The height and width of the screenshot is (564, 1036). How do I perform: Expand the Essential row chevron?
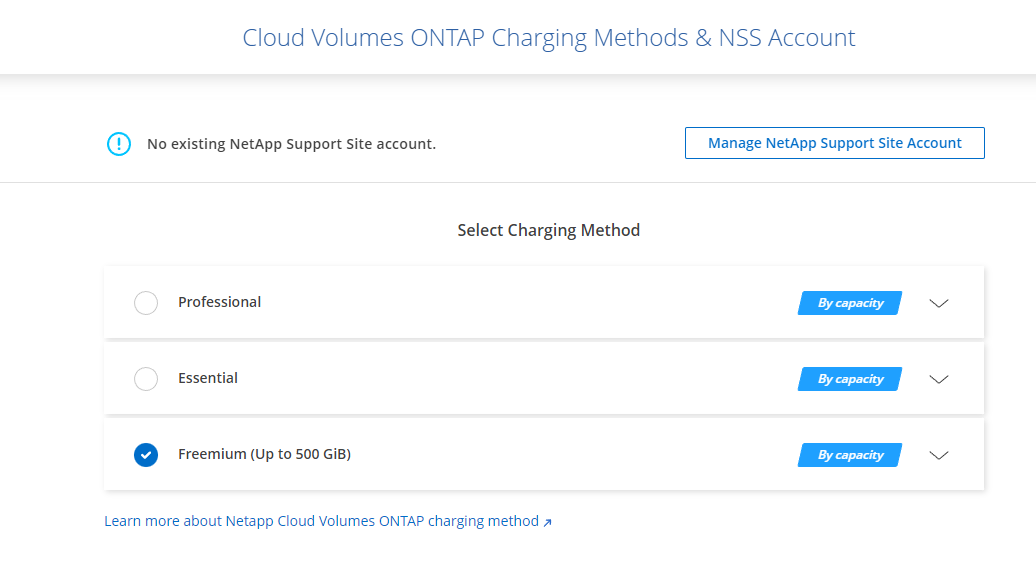point(939,379)
